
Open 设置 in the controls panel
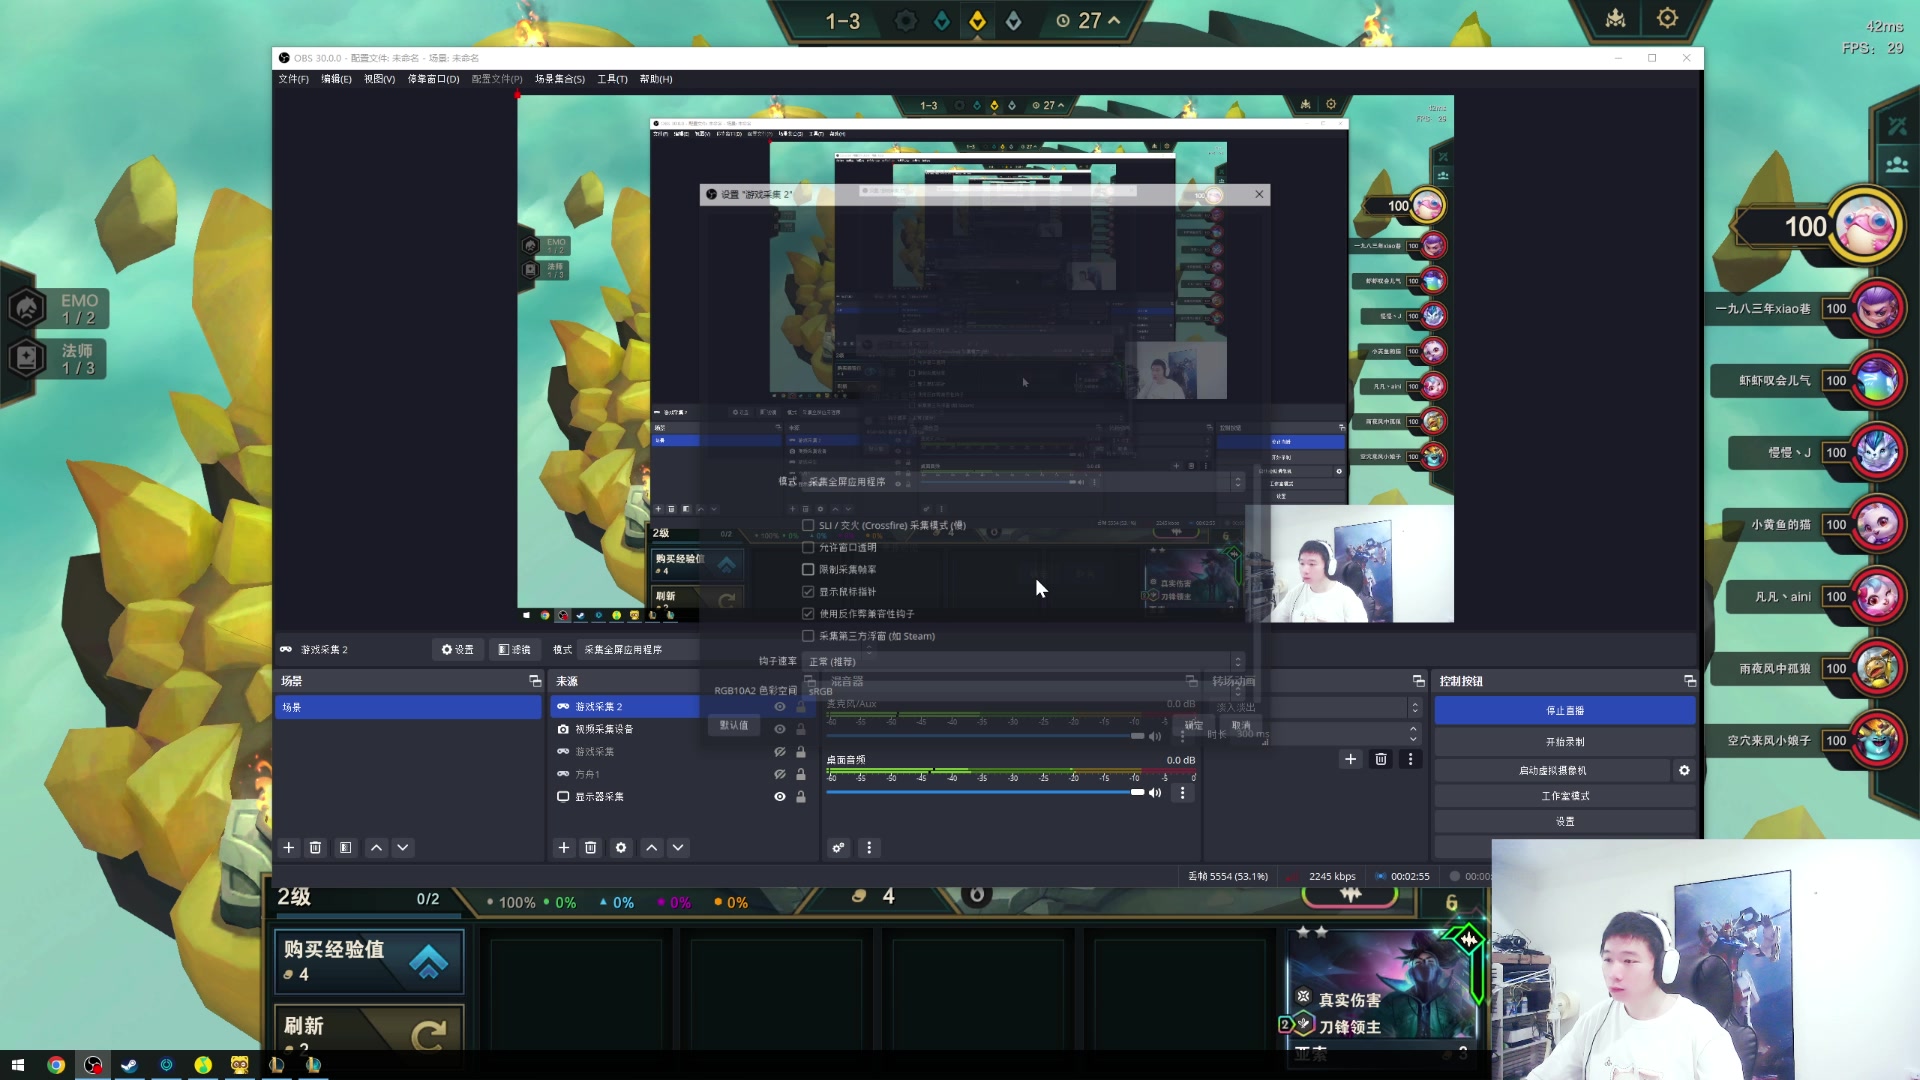[x=1565, y=822]
